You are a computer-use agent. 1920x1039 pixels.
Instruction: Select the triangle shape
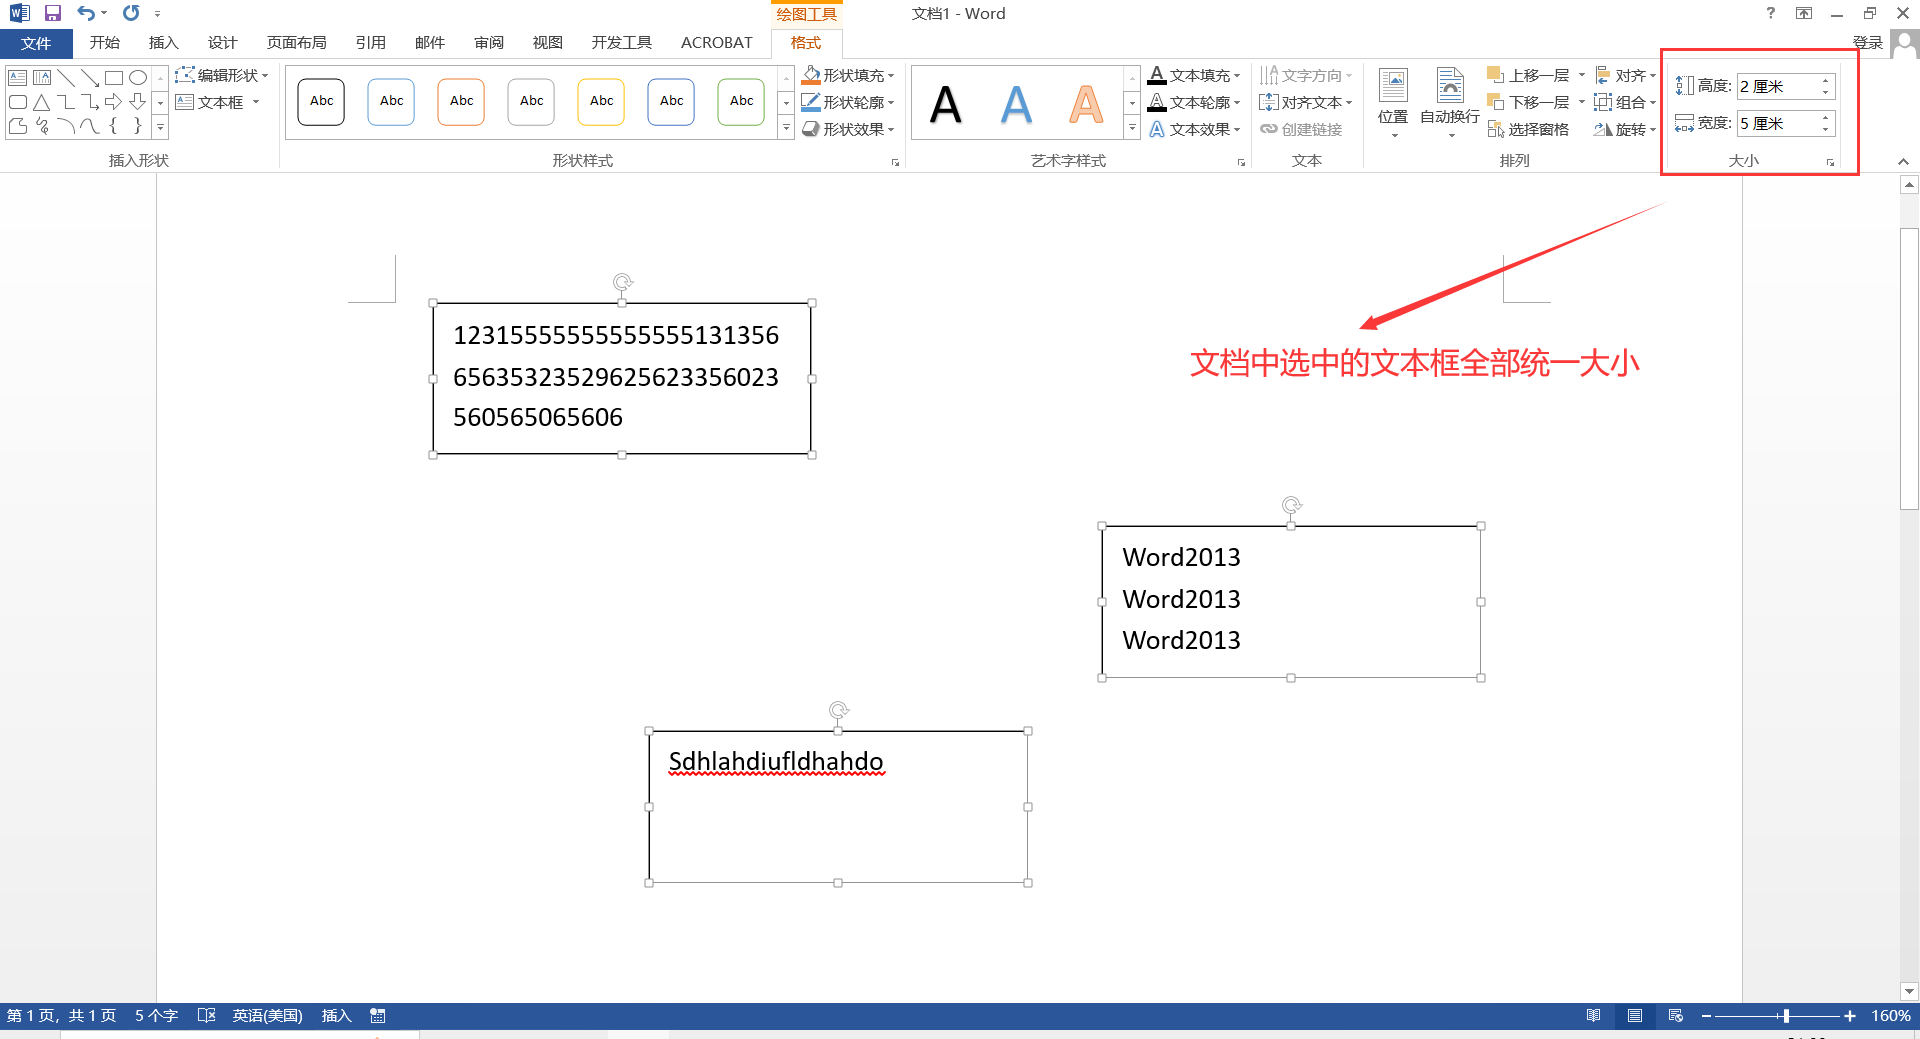click(41, 101)
